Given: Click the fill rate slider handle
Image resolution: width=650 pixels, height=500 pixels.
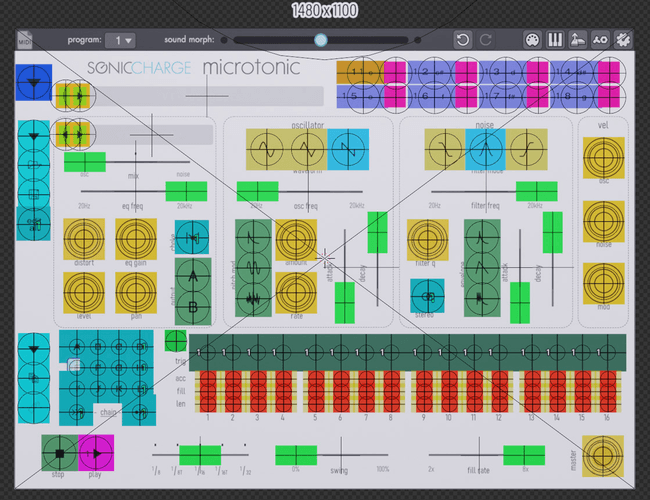Looking at the screenshot, I should (x=524, y=455).
